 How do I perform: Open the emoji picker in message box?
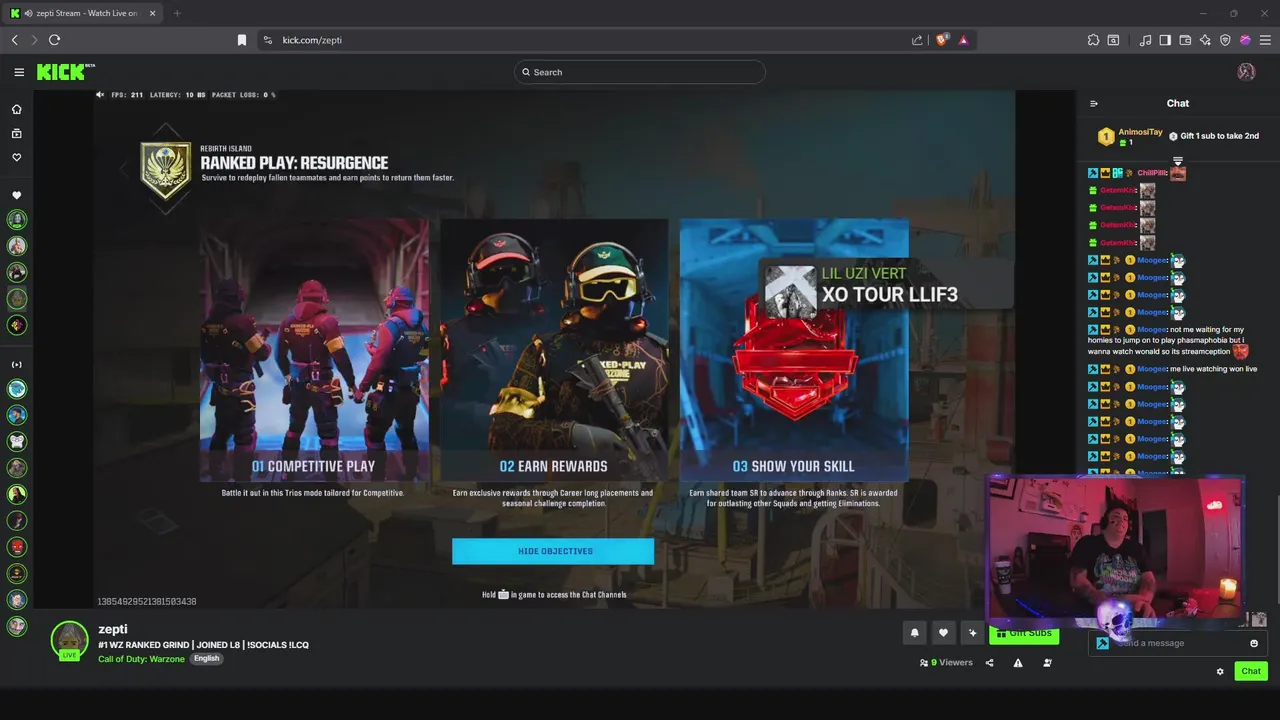click(1254, 643)
